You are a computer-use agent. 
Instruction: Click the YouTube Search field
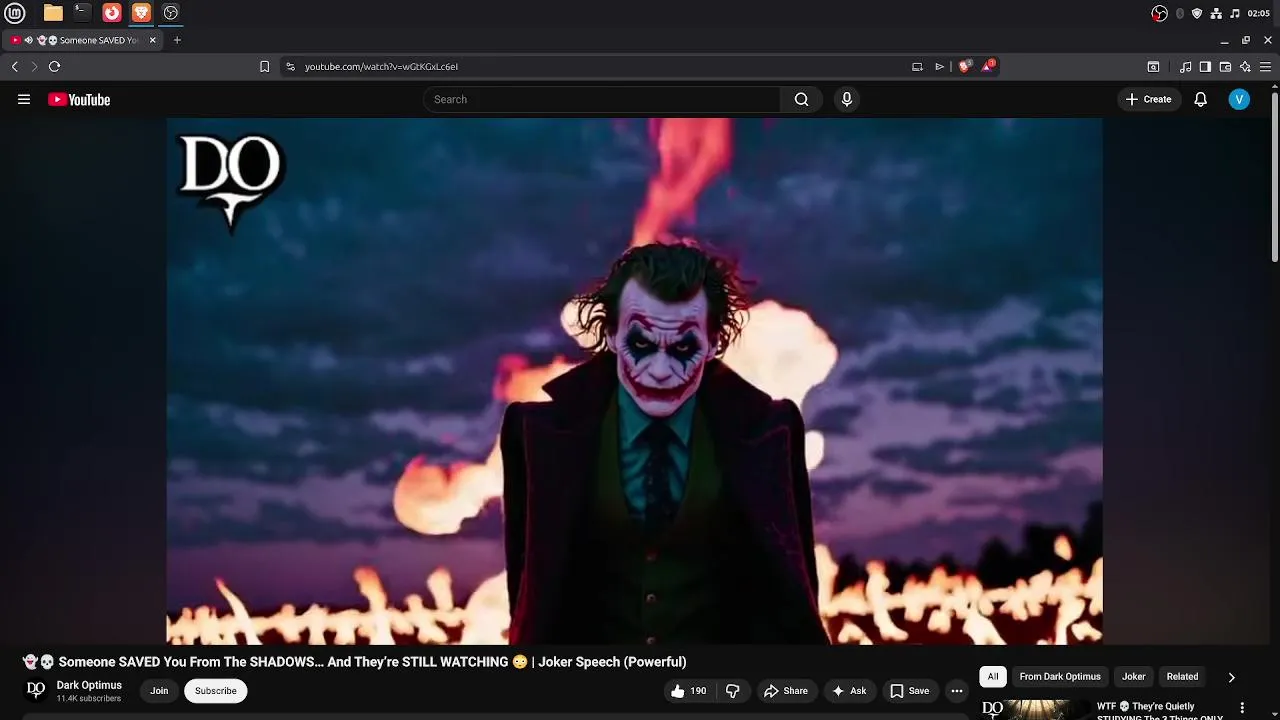tap(602, 99)
